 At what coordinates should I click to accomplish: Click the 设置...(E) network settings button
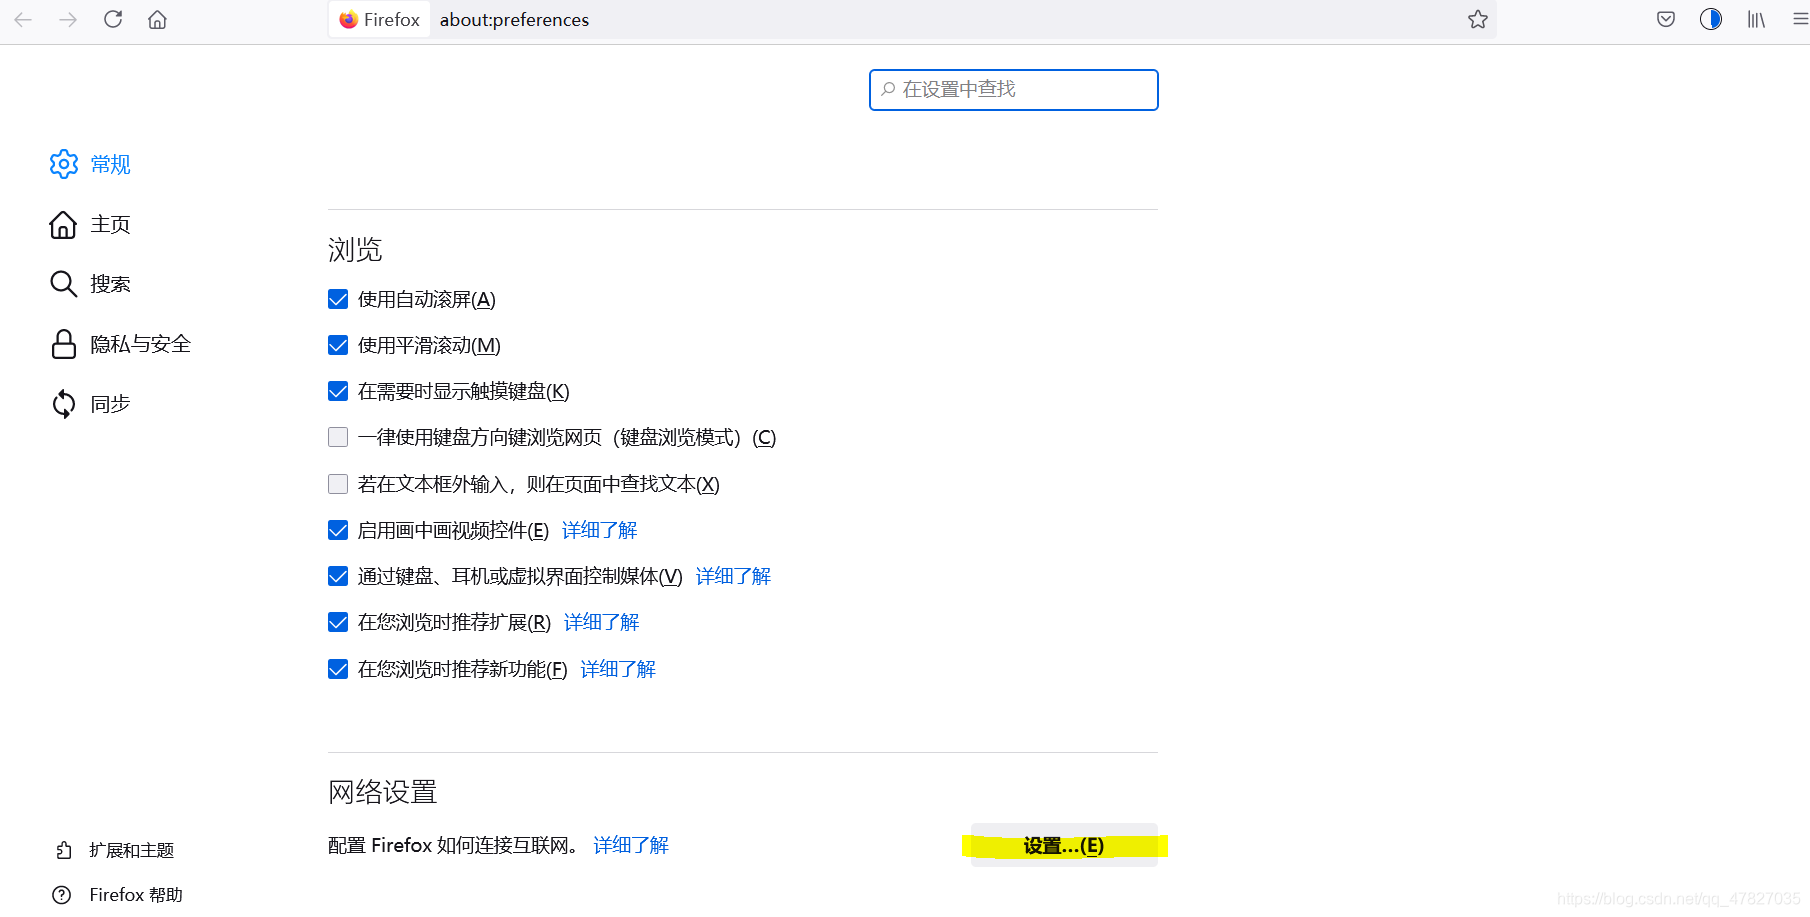[x=1064, y=846]
